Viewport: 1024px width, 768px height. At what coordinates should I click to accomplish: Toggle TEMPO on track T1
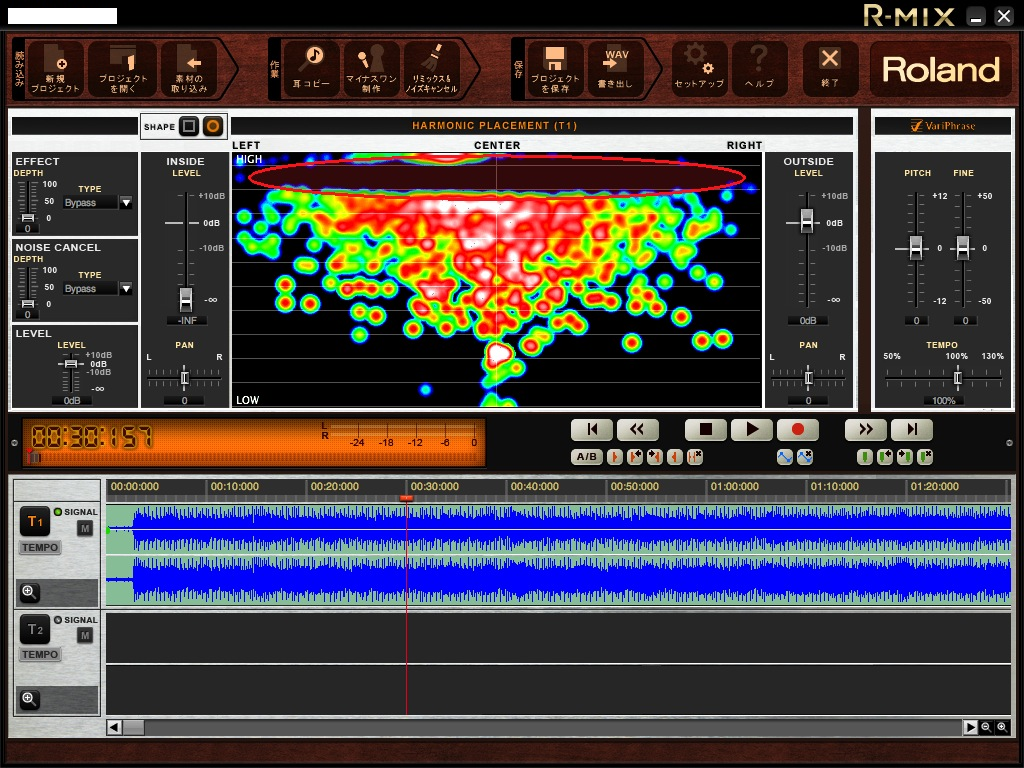40,547
